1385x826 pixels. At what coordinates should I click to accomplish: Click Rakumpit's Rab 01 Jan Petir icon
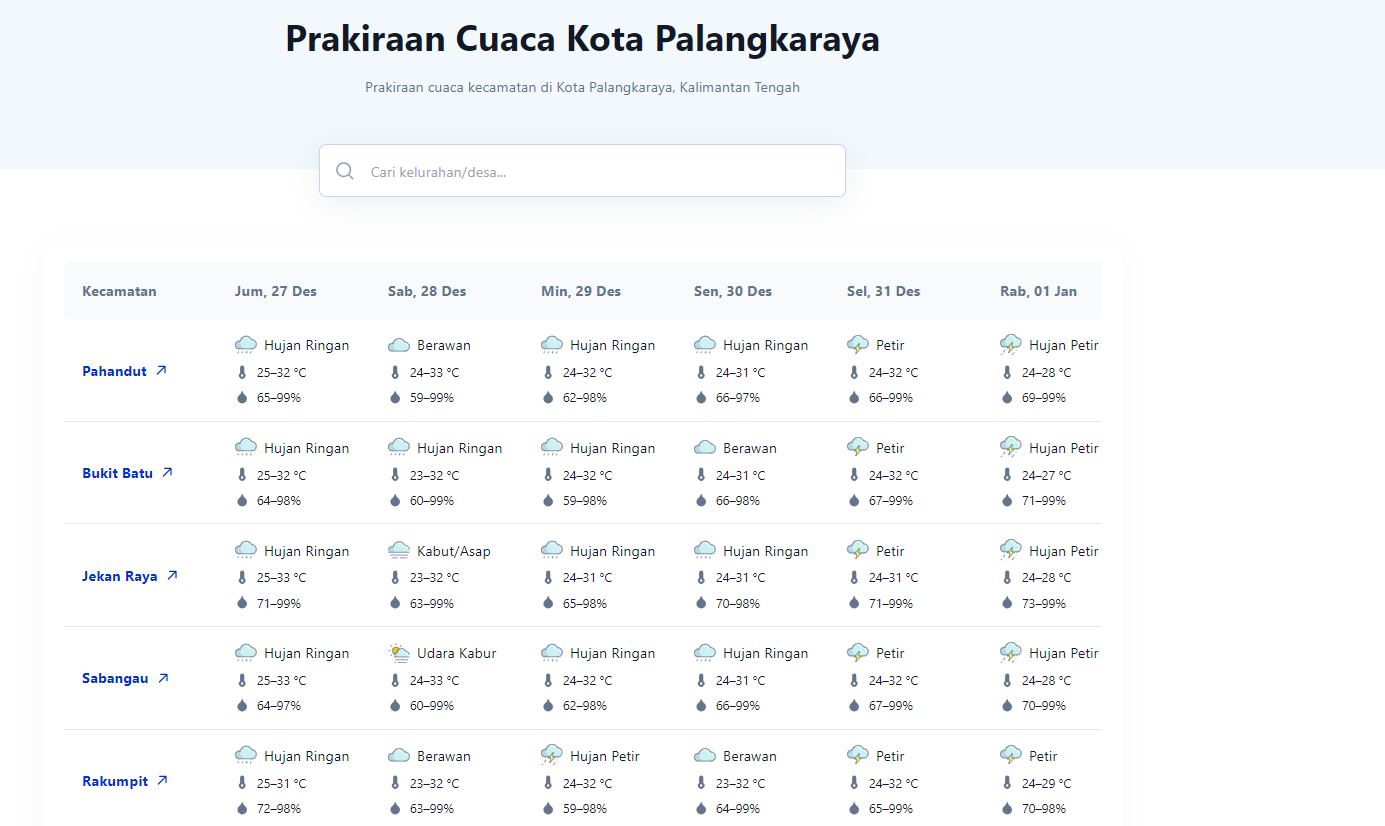click(x=1011, y=756)
